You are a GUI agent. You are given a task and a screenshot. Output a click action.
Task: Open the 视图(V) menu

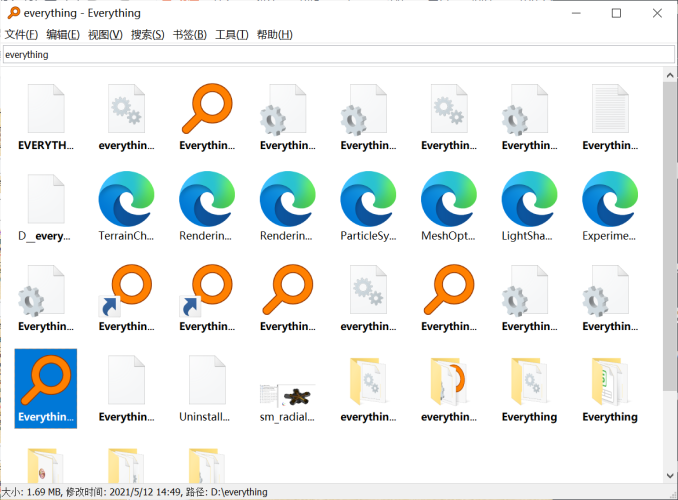[x=105, y=35]
